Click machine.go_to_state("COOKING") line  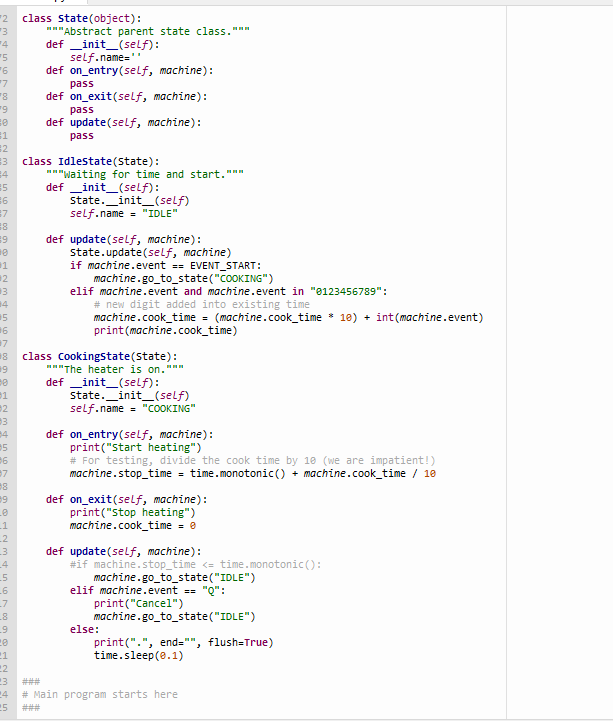183,279
